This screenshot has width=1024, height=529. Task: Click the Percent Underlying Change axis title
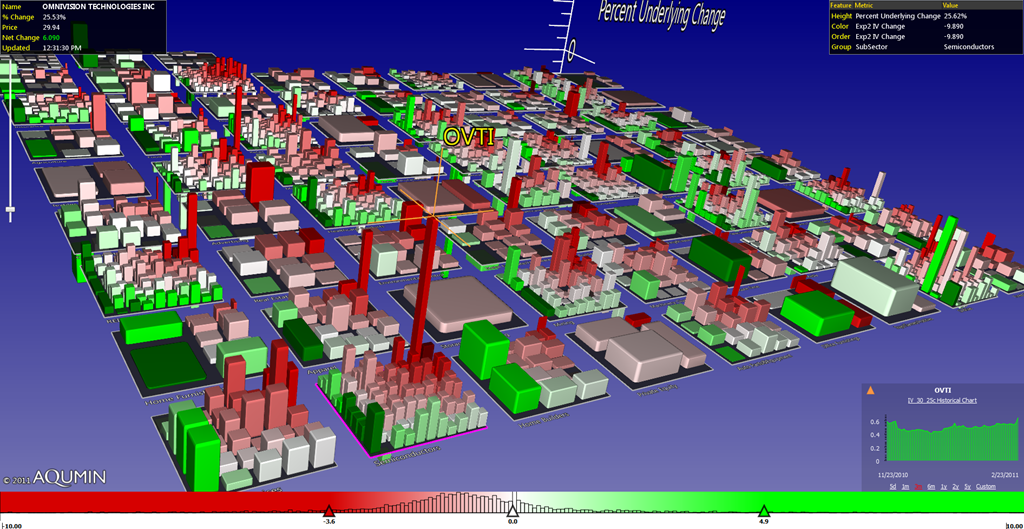point(661,14)
